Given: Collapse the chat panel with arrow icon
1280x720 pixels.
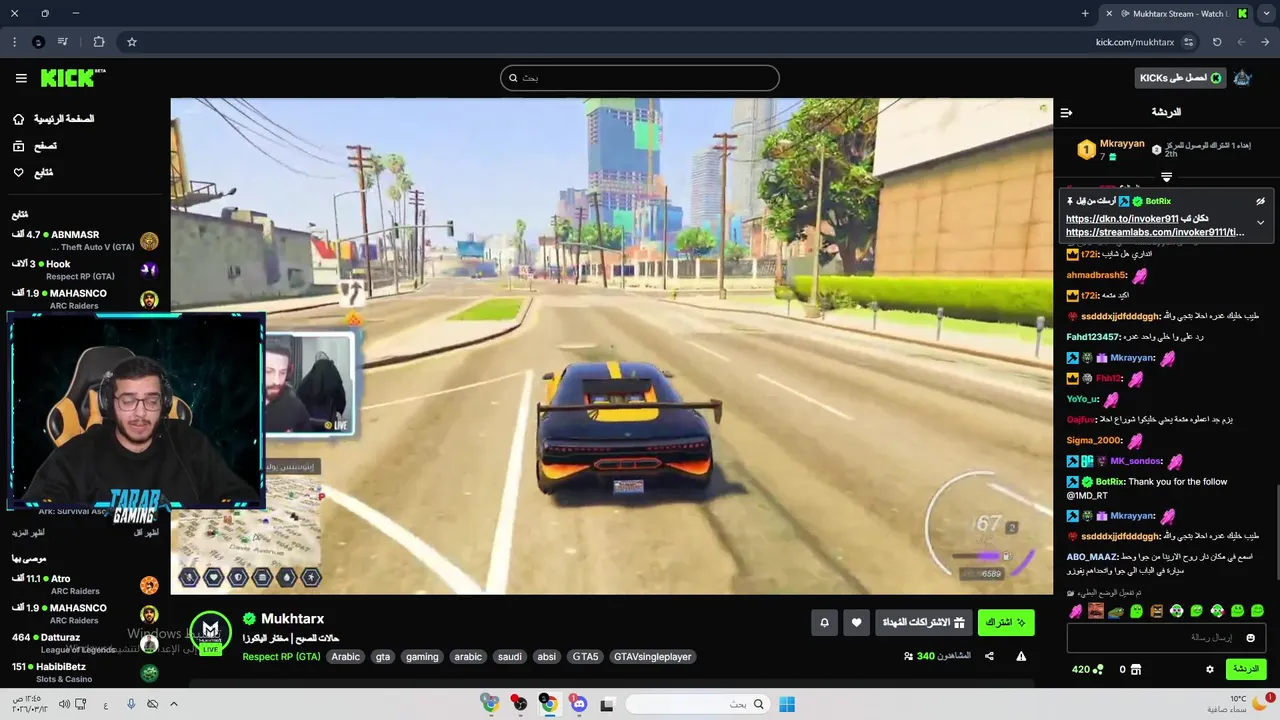Looking at the screenshot, I should coord(1066,112).
